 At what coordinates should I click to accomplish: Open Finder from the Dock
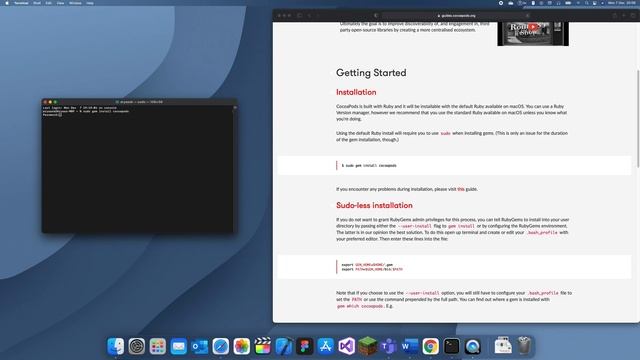pyautogui.click(x=116, y=347)
